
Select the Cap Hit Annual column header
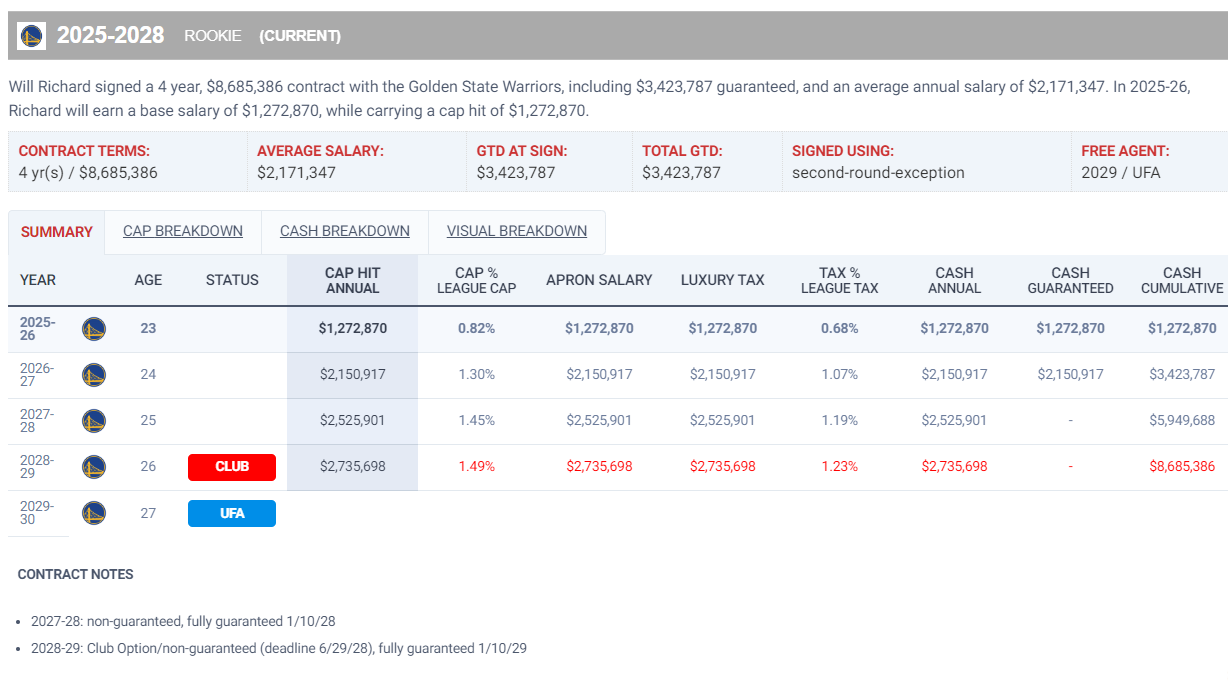coord(353,280)
